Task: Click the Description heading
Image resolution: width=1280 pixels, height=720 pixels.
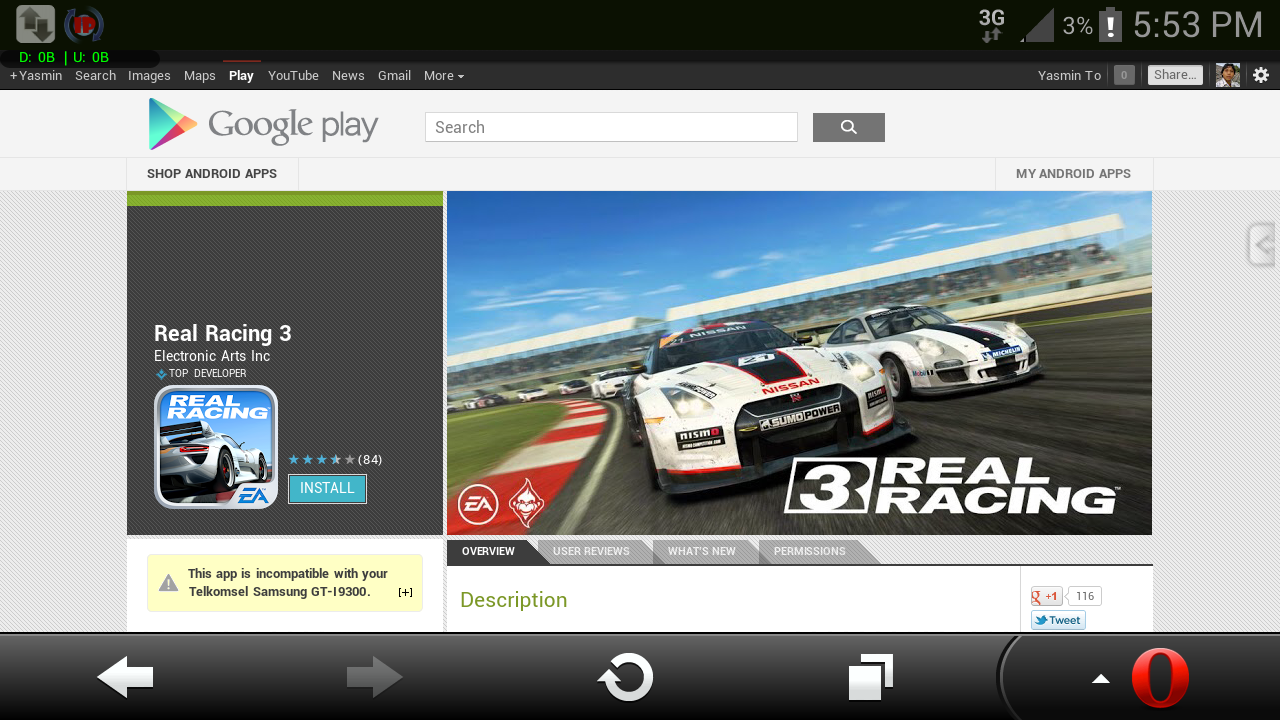Action: [514, 600]
